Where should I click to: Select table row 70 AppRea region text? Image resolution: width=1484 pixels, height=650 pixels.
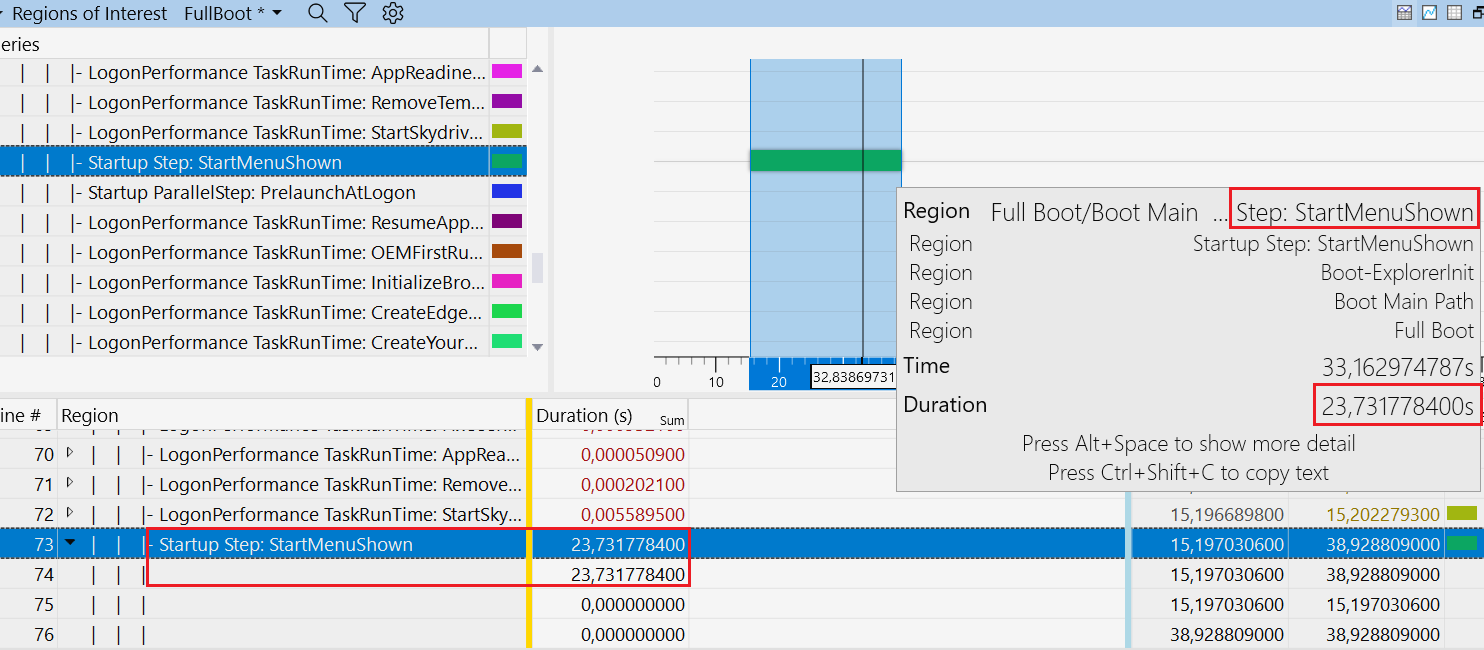341,455
